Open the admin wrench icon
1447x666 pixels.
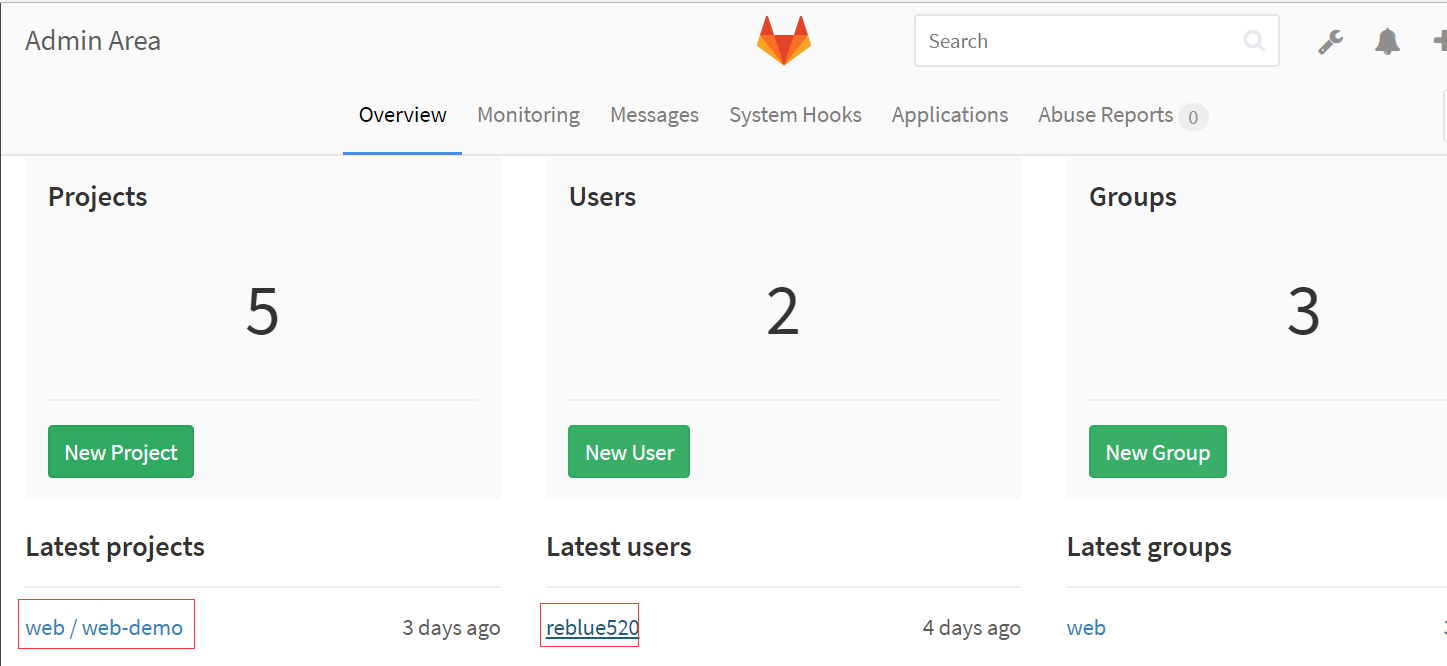tap(1330, 41)
